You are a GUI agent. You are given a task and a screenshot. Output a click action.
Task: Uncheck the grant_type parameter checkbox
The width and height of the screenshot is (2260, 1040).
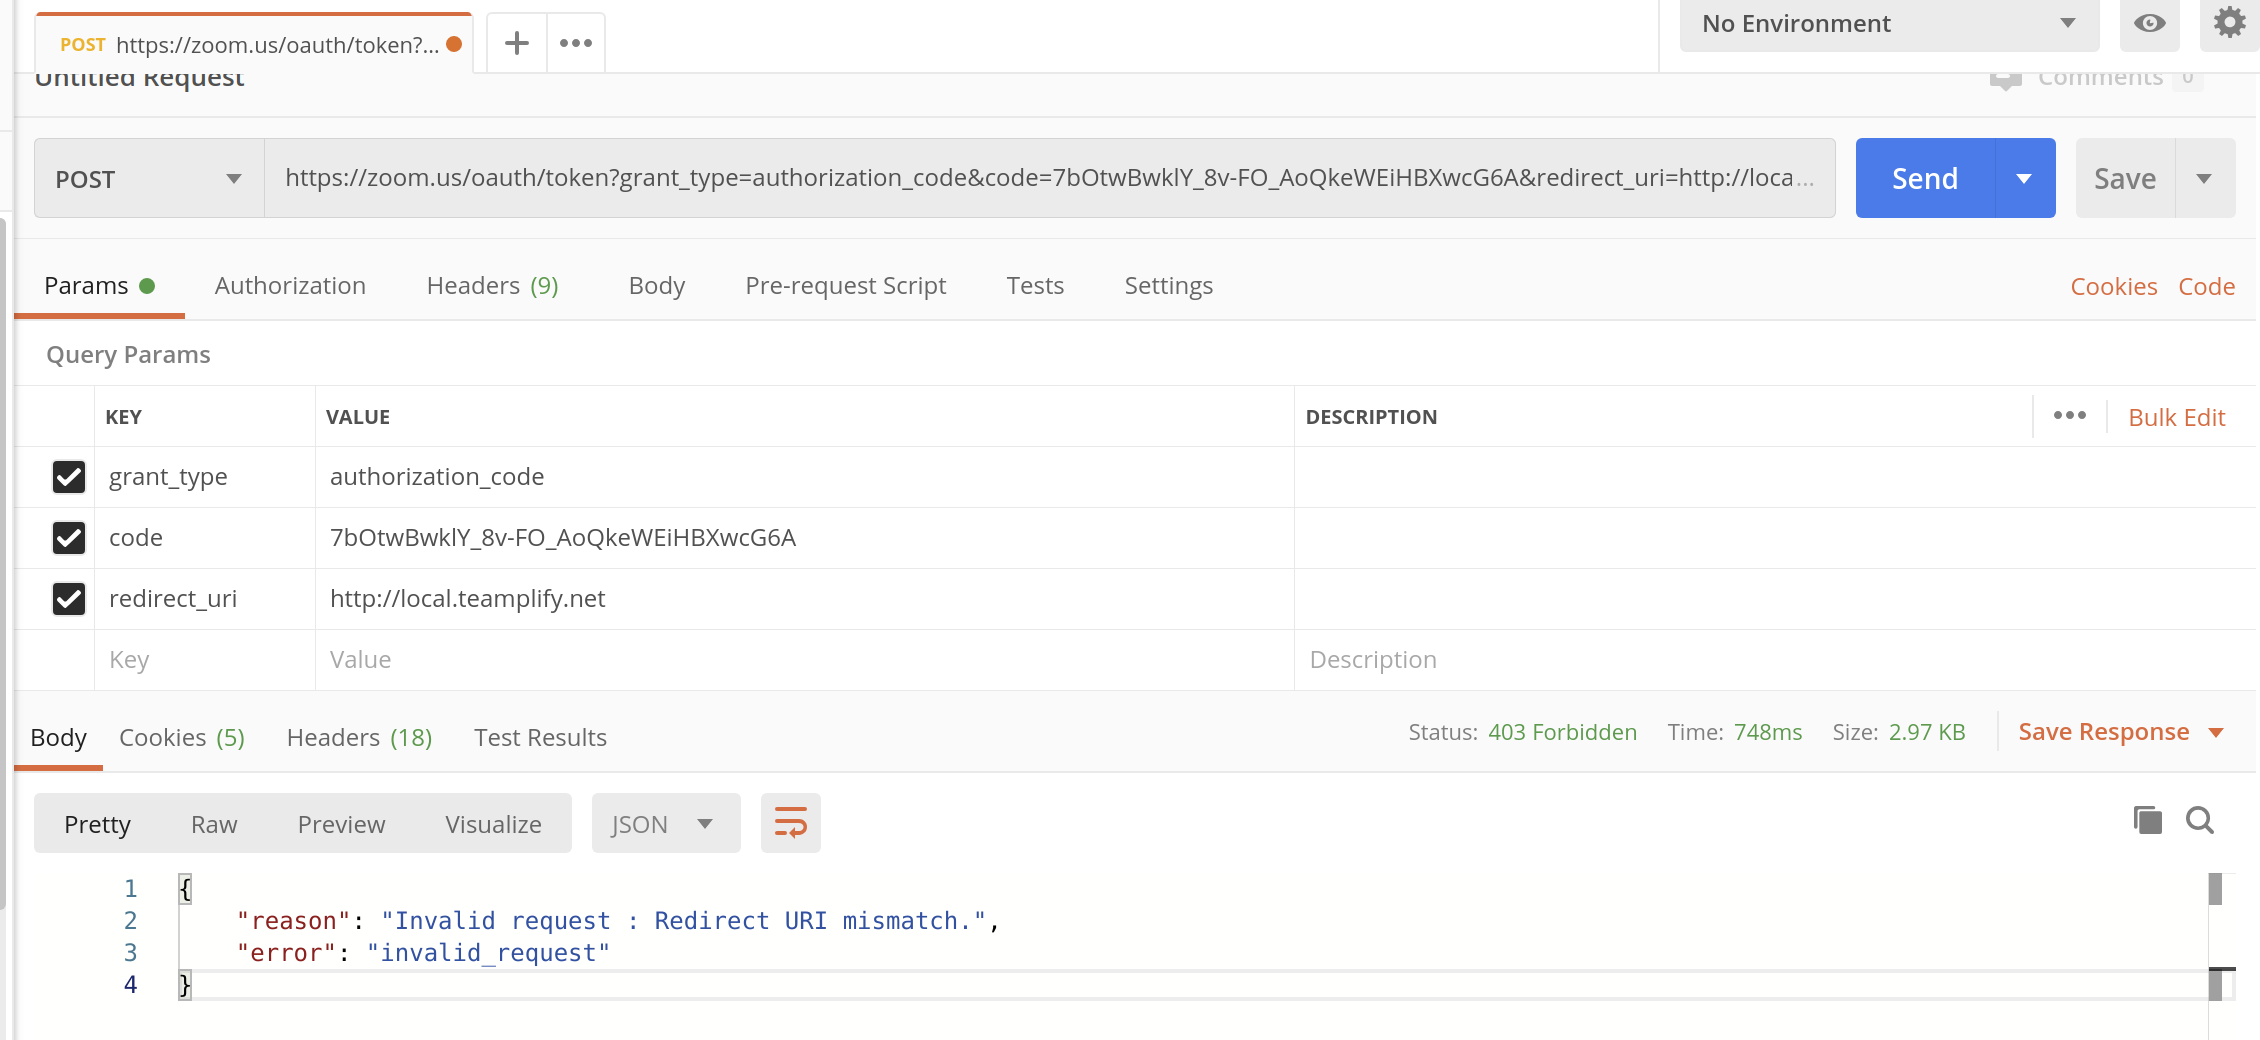(69, 477)
